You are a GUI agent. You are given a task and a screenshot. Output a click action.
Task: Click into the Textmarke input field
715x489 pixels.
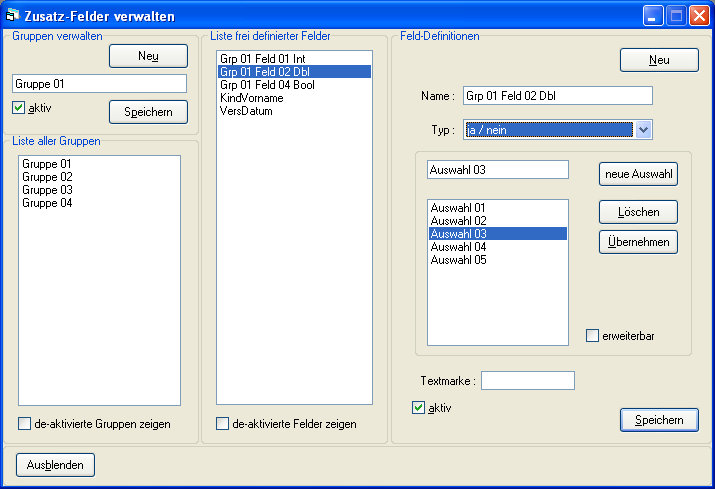[x=528, y=381]
